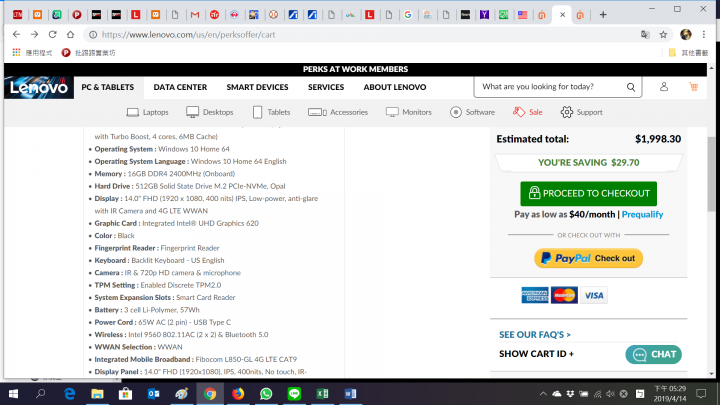This screenshot has width=720, height=405.
Task: Expand SHOW CART ID
Action: tap(536, 354)
